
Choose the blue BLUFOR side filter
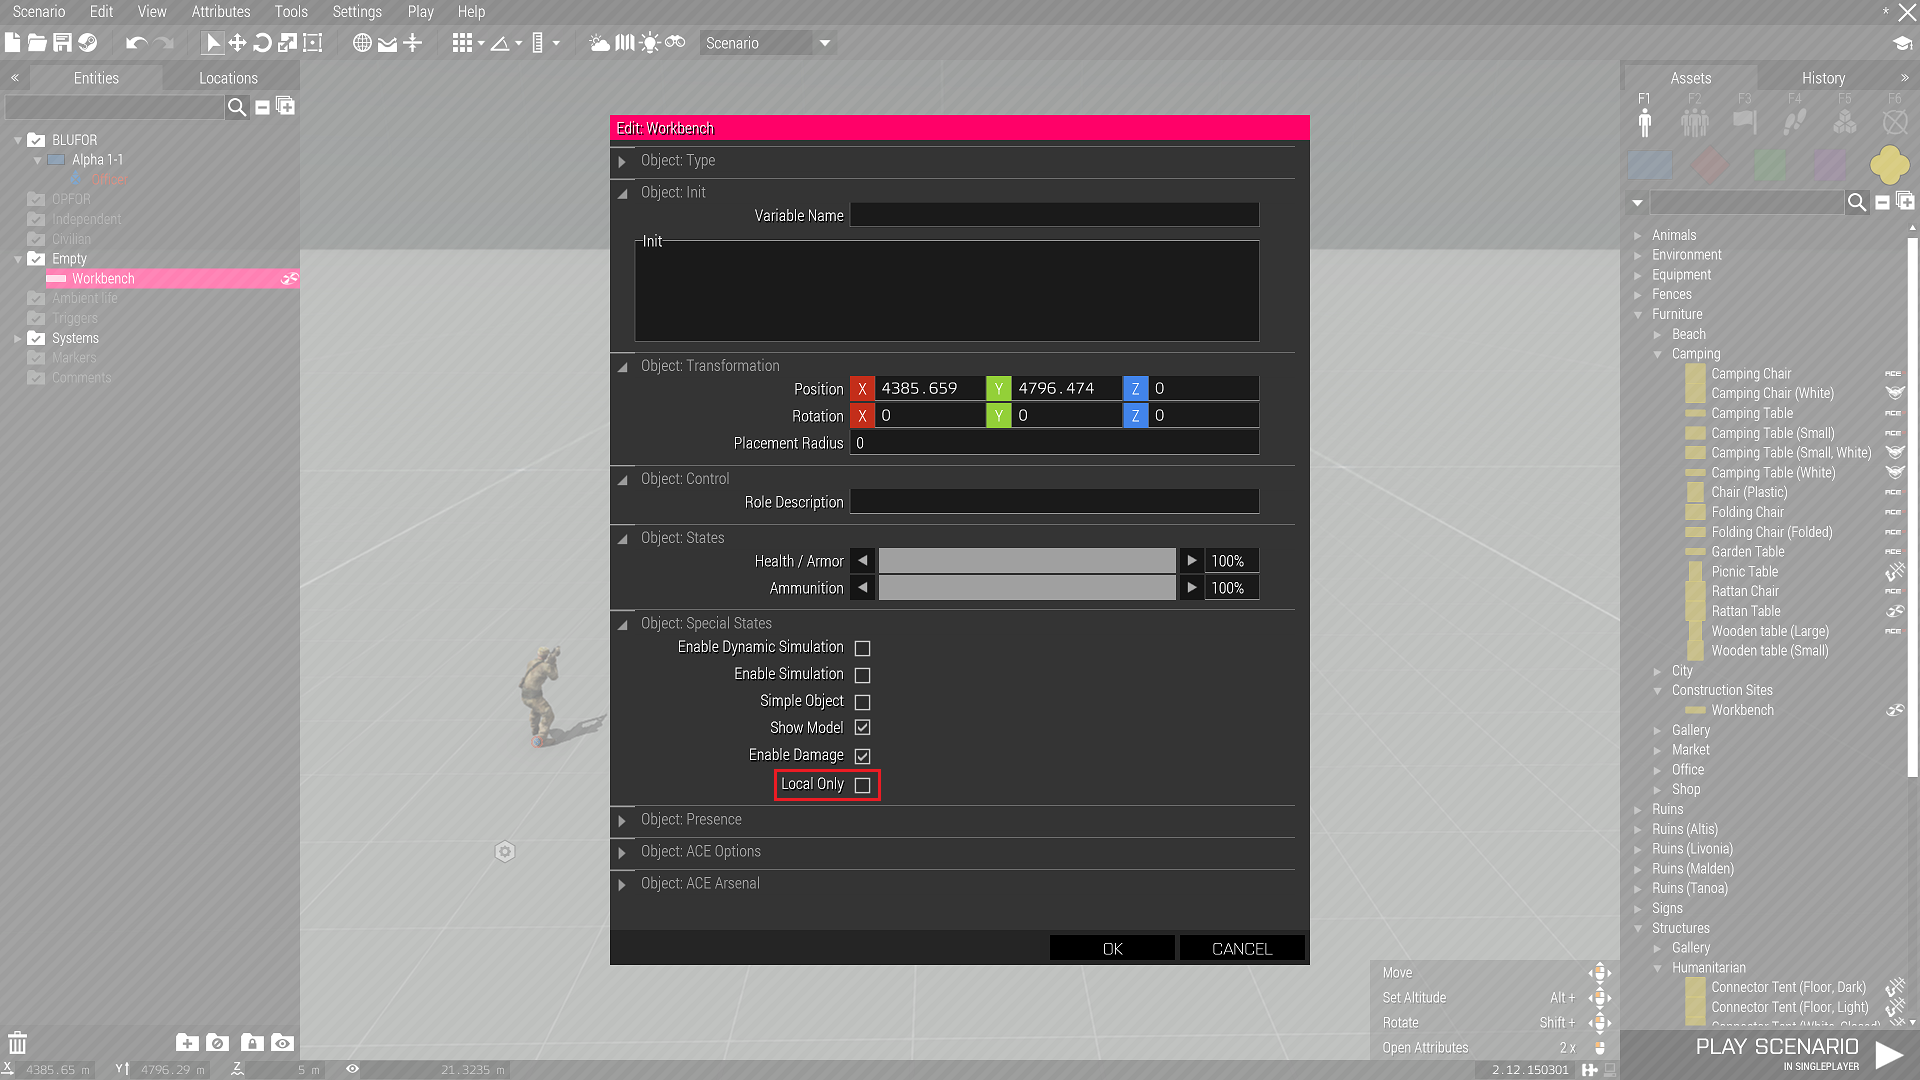tap(1650, 165)
